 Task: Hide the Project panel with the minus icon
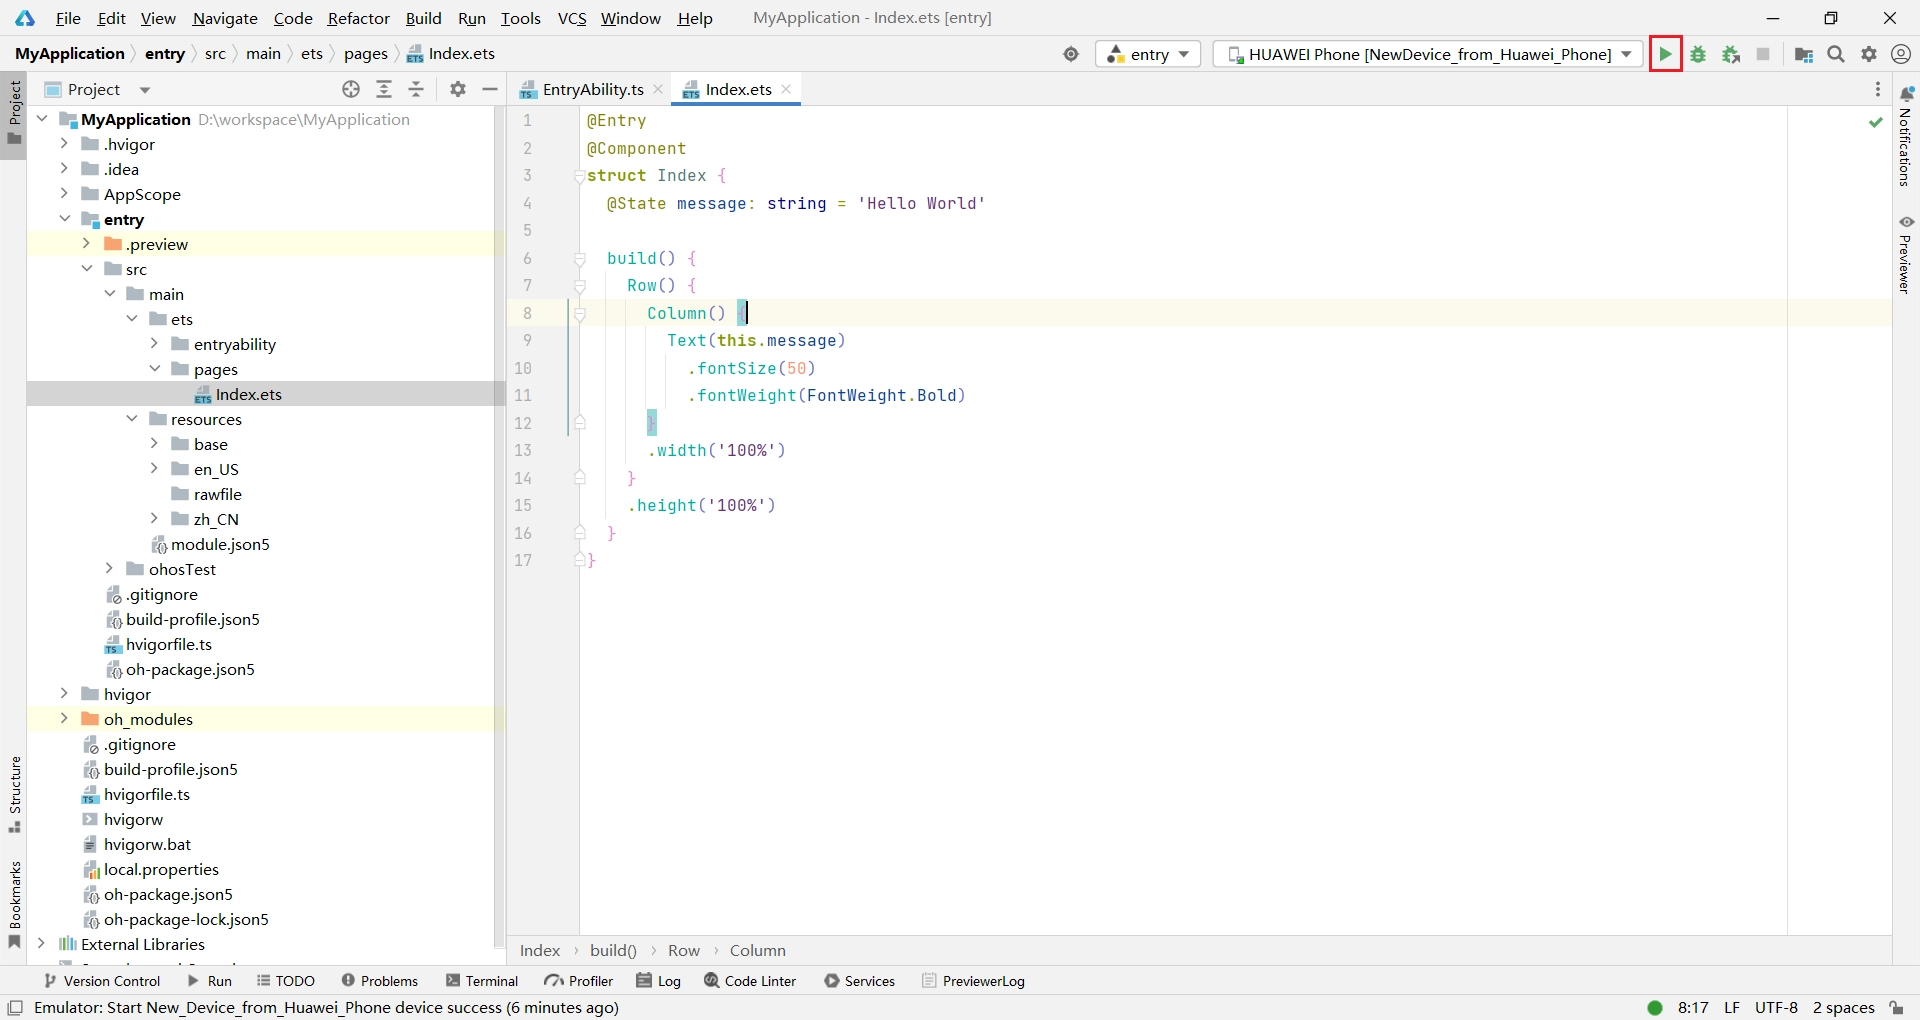(x=490, y=89)
